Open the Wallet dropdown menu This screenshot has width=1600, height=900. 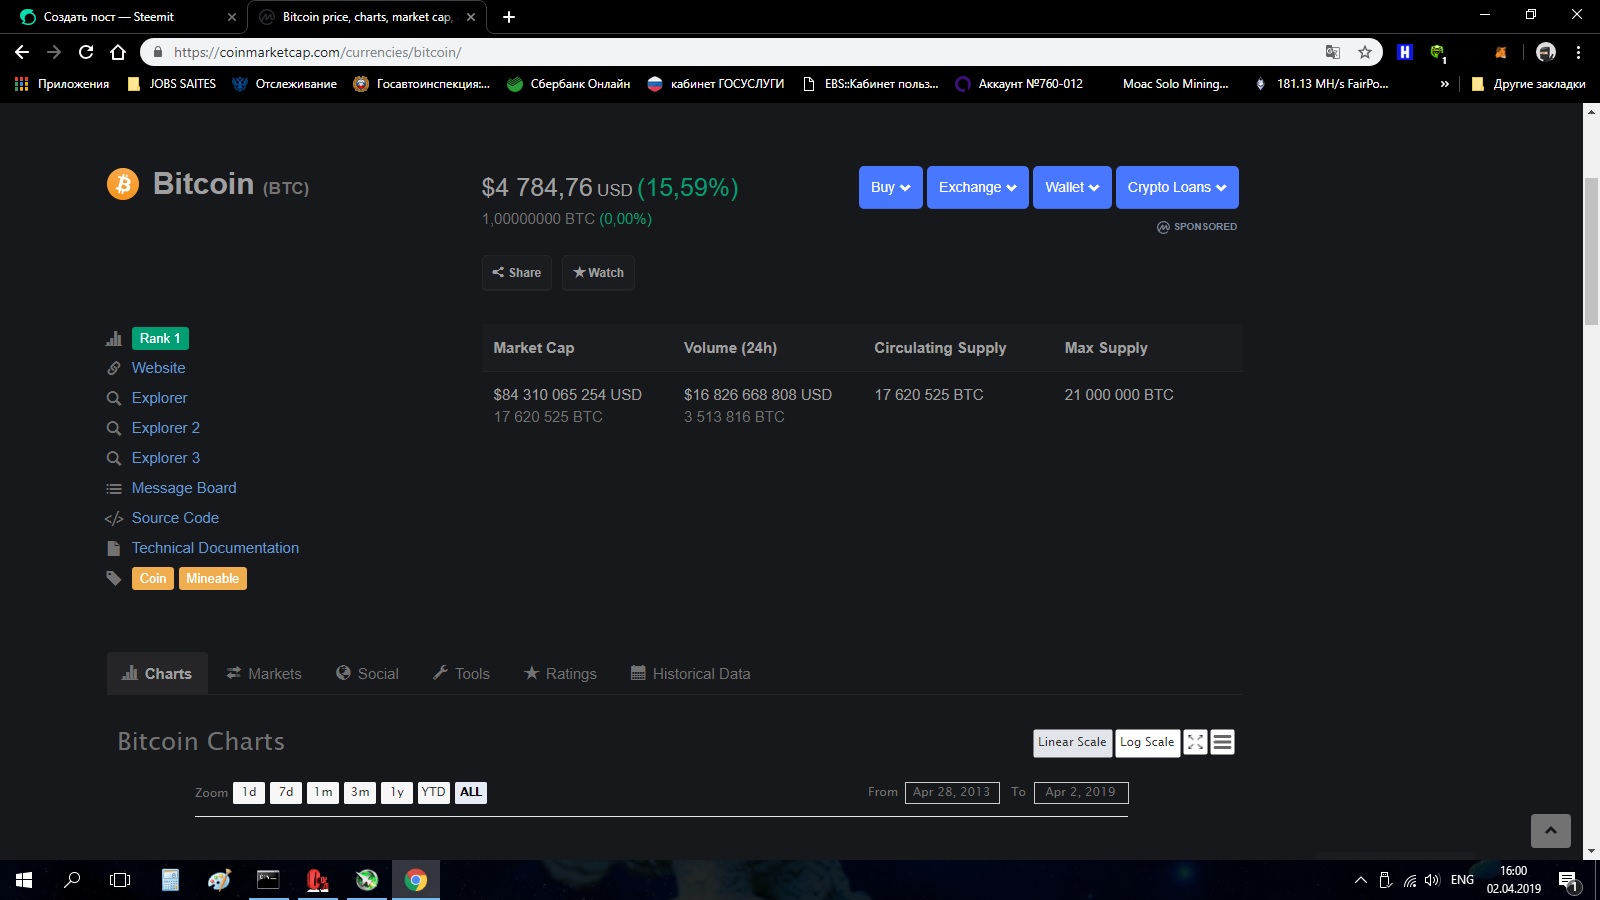point(1072,187)
